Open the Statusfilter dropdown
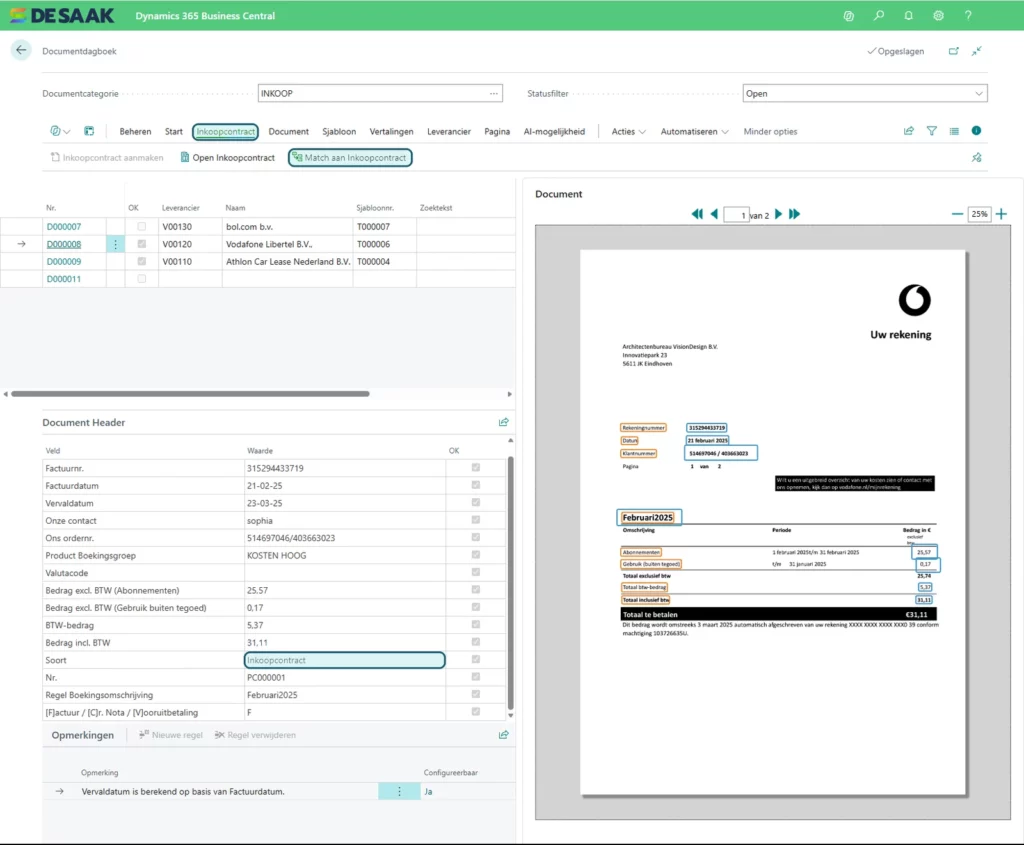Screen dimensions: 1024x845 coord(978,93)
